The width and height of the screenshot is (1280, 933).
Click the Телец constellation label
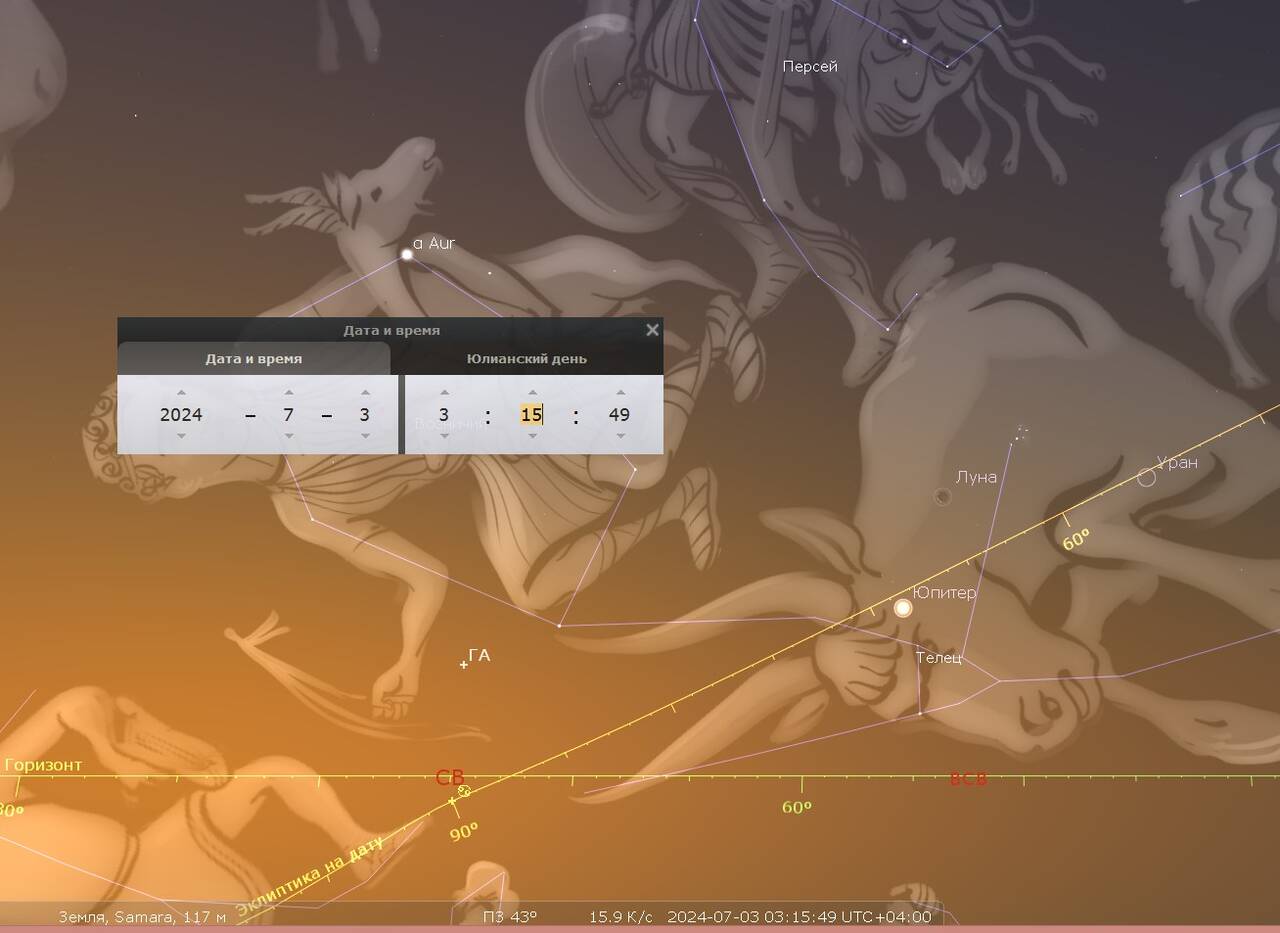tap(939, 657)
